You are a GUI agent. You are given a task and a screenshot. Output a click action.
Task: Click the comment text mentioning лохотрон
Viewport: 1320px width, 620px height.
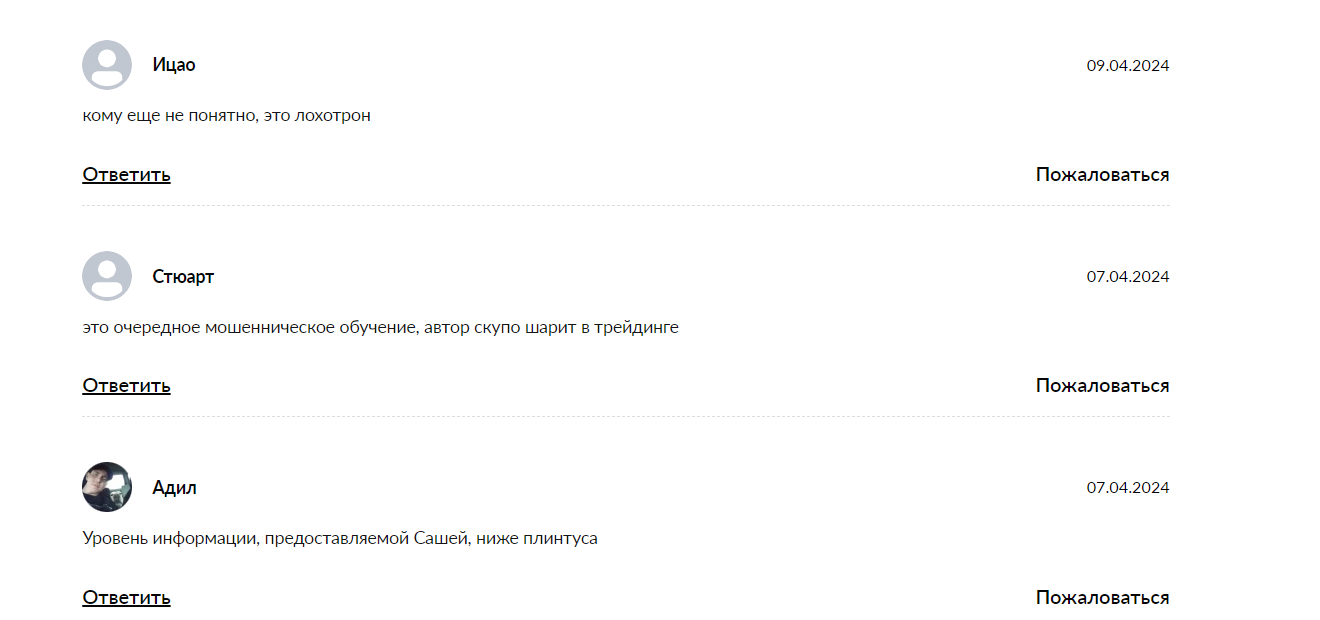click(x=226, y=116)
